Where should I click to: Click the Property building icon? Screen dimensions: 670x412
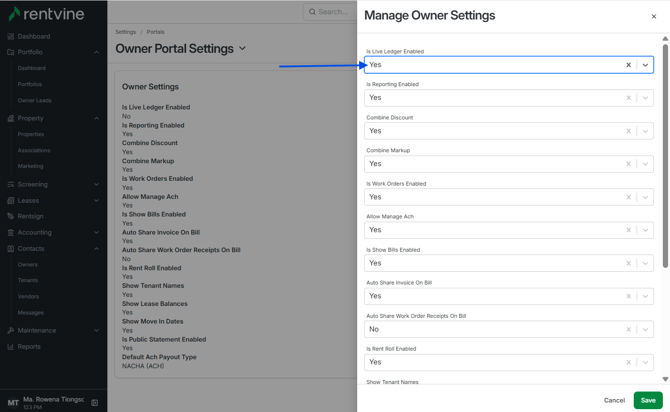pos(11,118)
